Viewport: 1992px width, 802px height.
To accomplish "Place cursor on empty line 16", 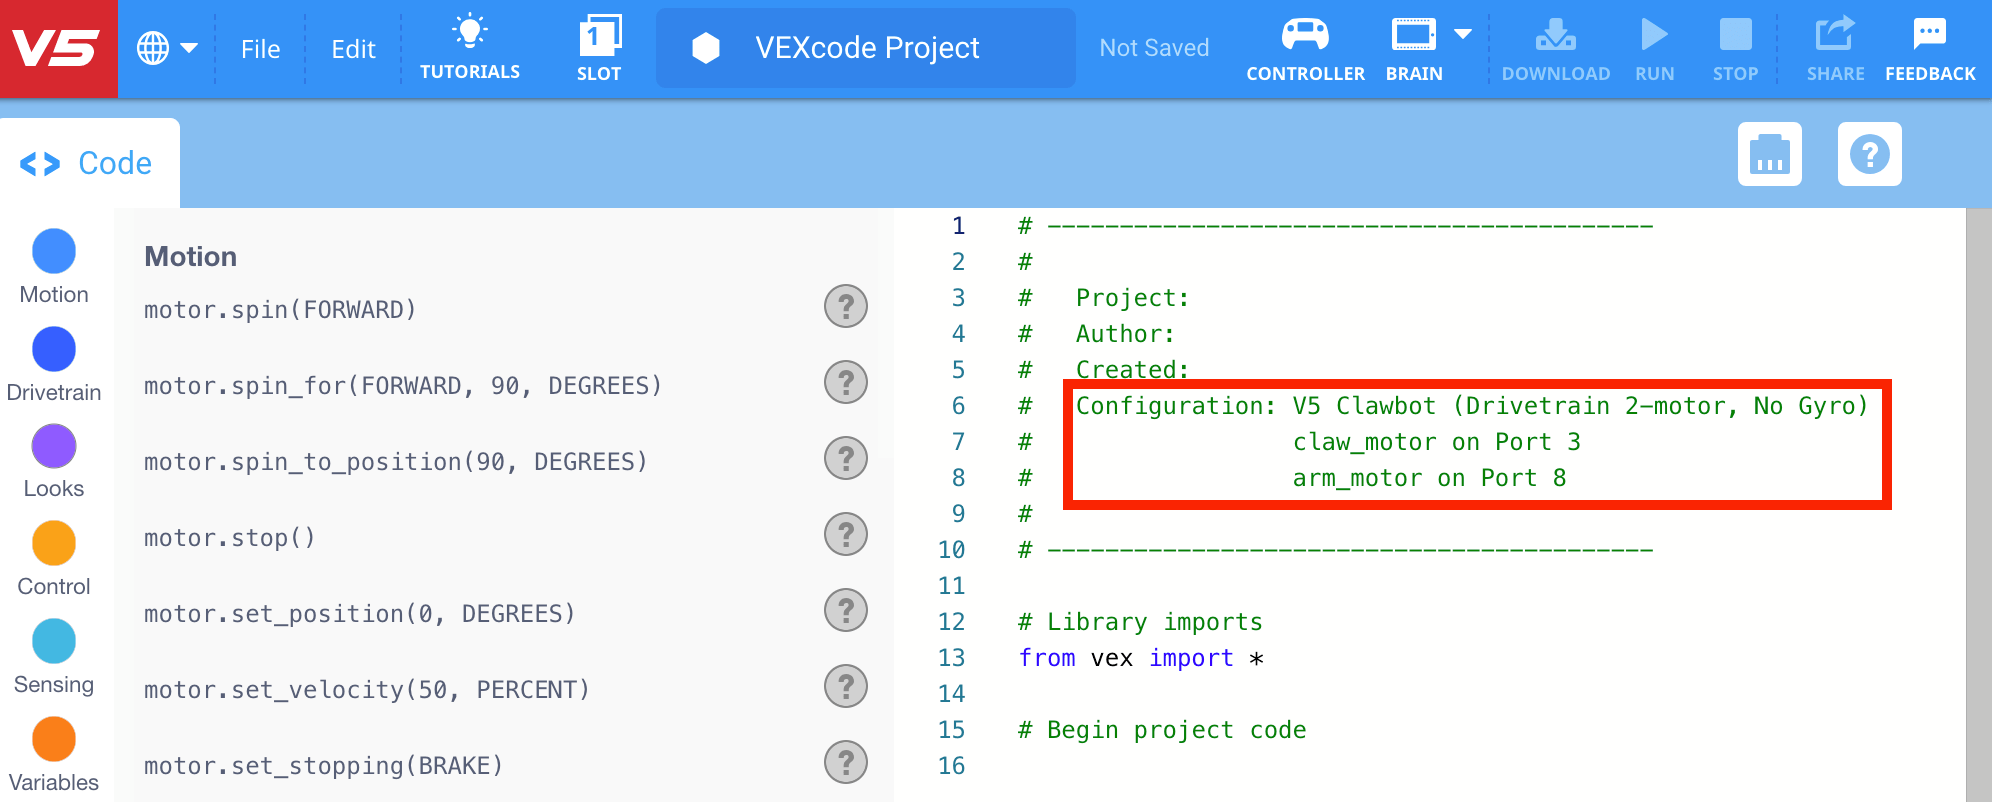I will coord(1490,766).
